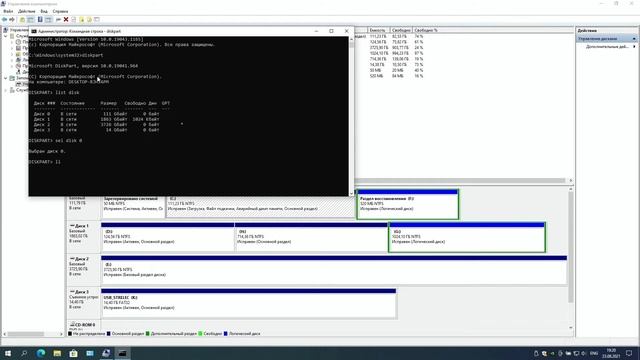Select Зарезервировано системой partition on Disk 0
The width and height of the screenshot is (640, 360).
(x=133, y=207)
